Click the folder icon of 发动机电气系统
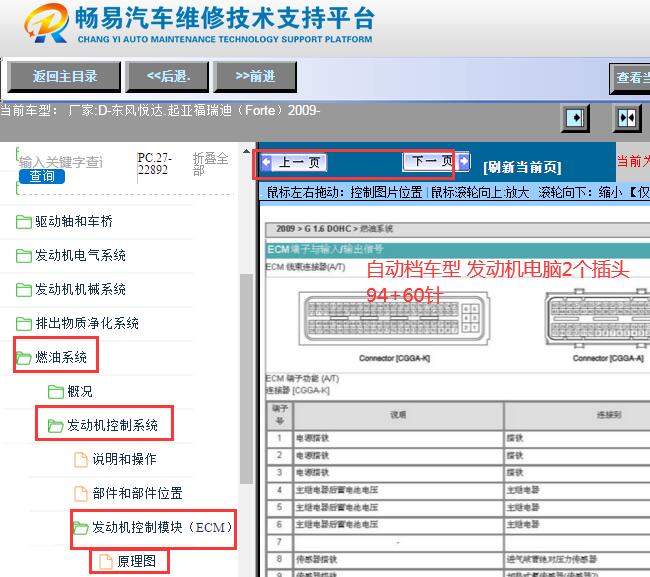Screen dimensions: 650x577 pos(24,256)
